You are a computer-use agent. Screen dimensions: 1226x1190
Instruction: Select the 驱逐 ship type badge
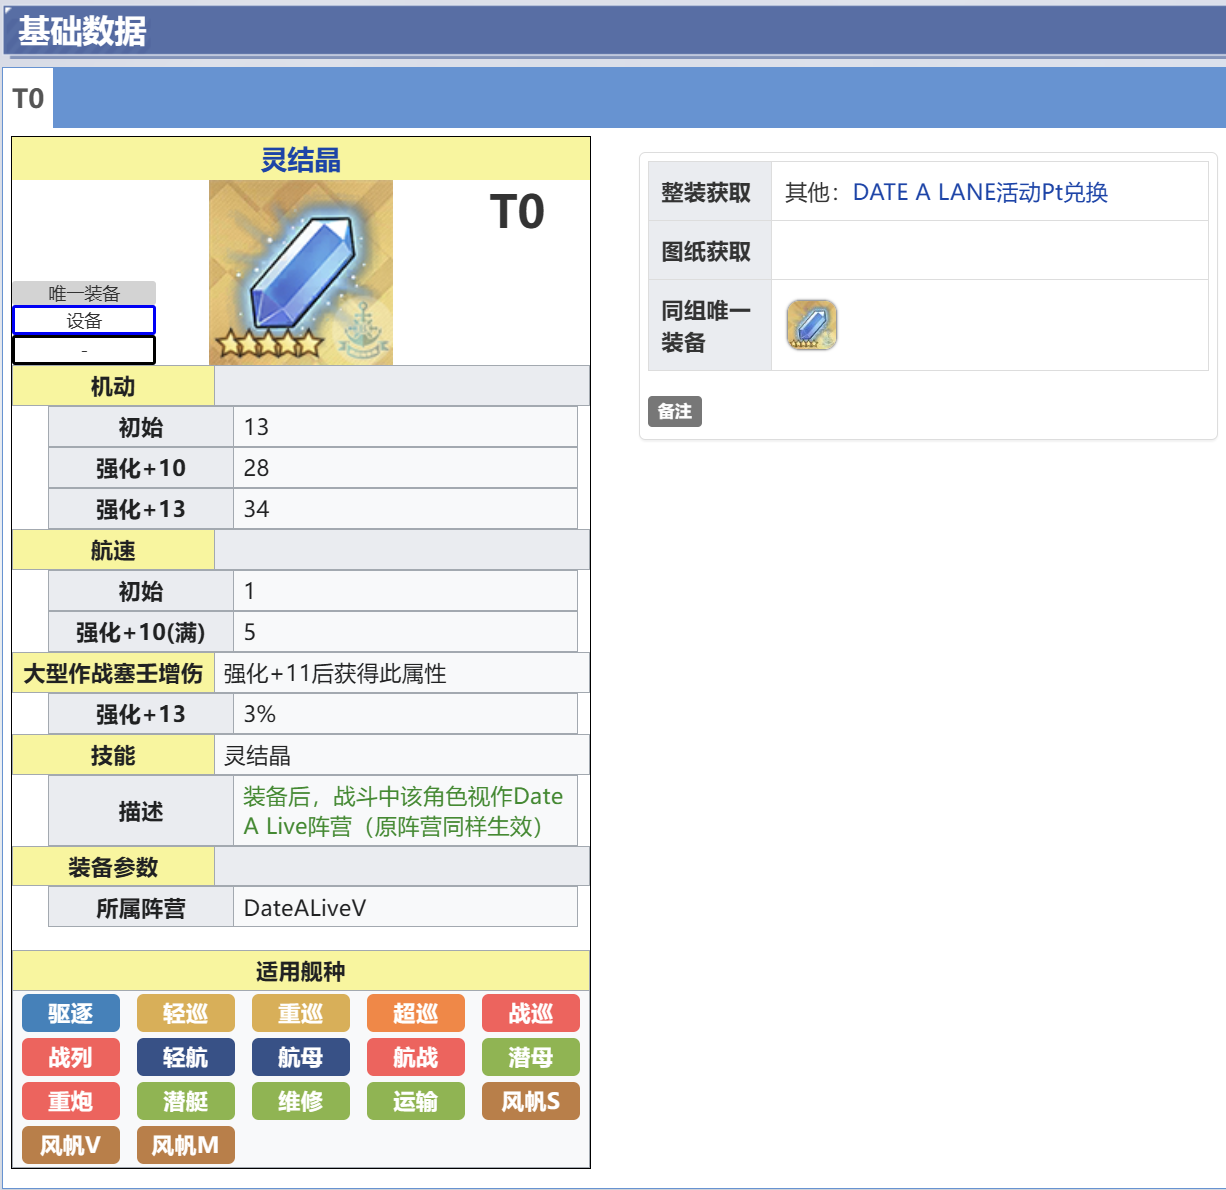coord(70,1012)
